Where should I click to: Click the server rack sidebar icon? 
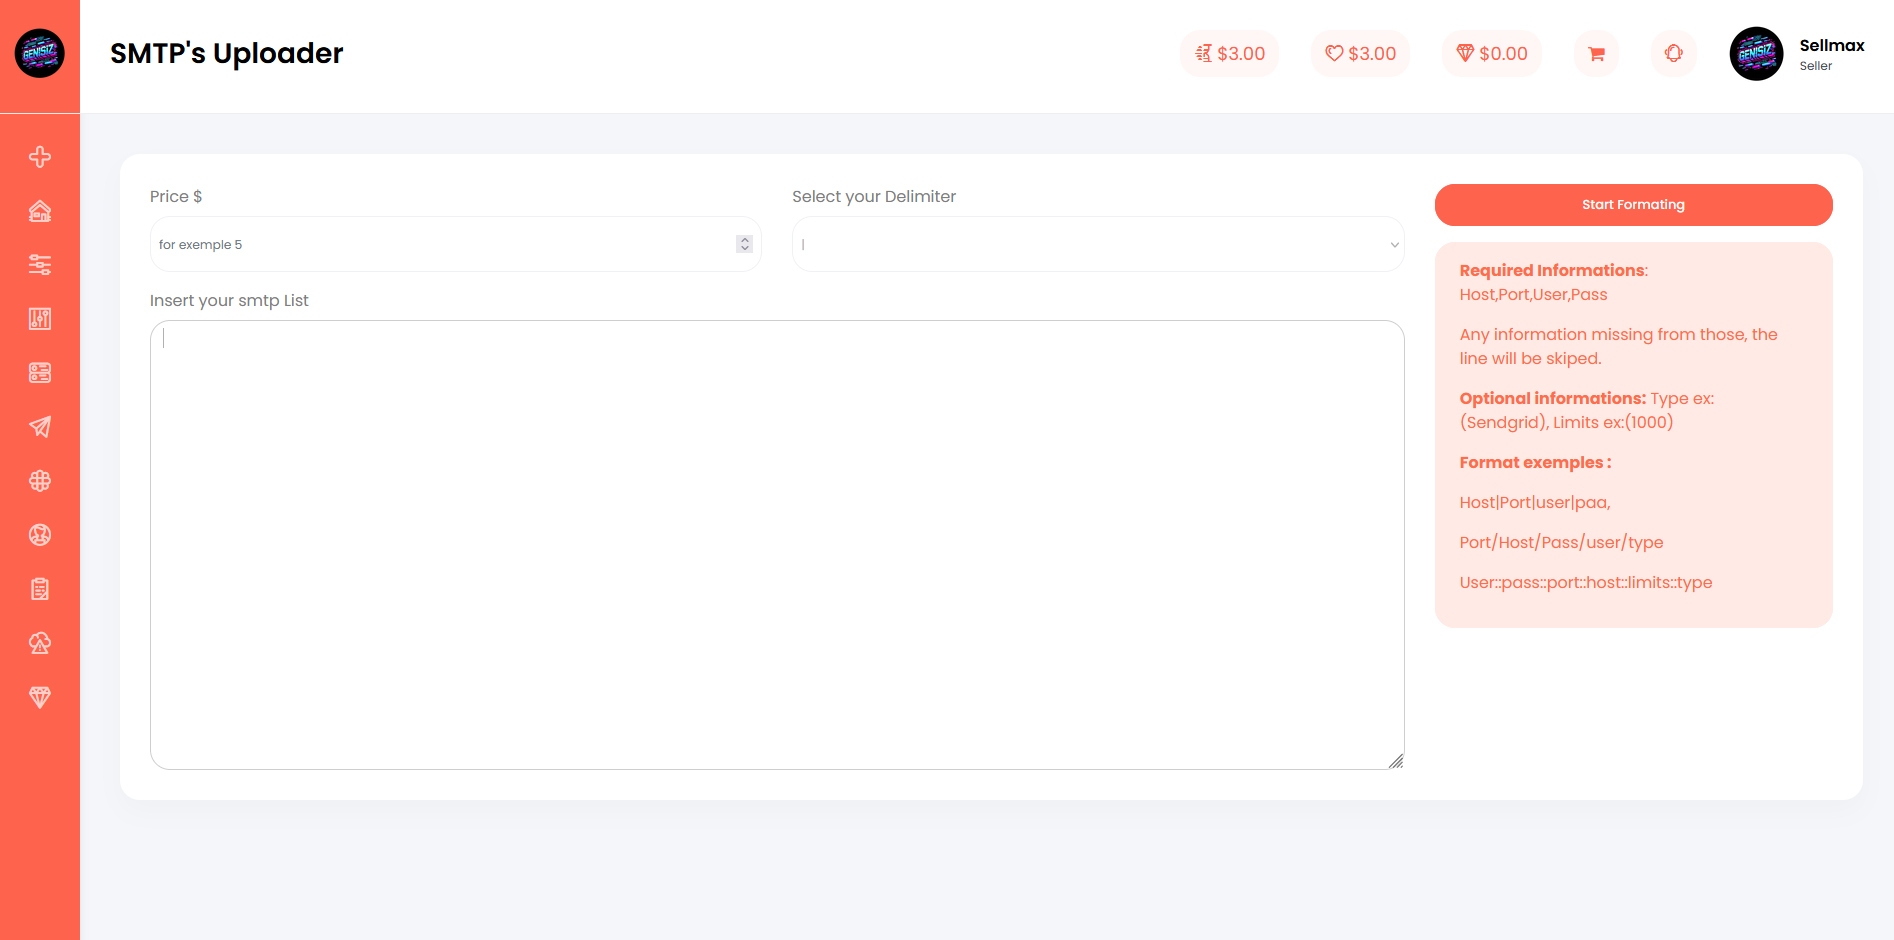click(x=40, y=373)
